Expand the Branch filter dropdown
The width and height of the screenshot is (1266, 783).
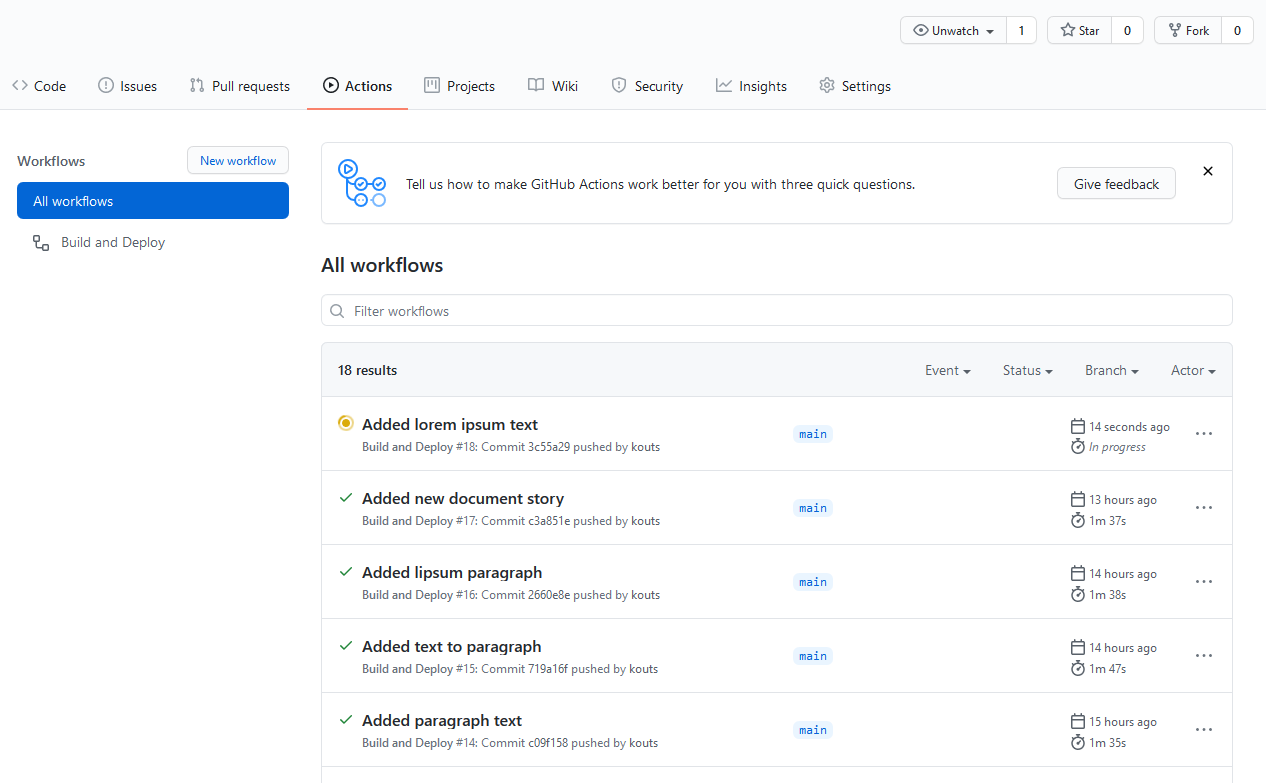(1112, 370)
